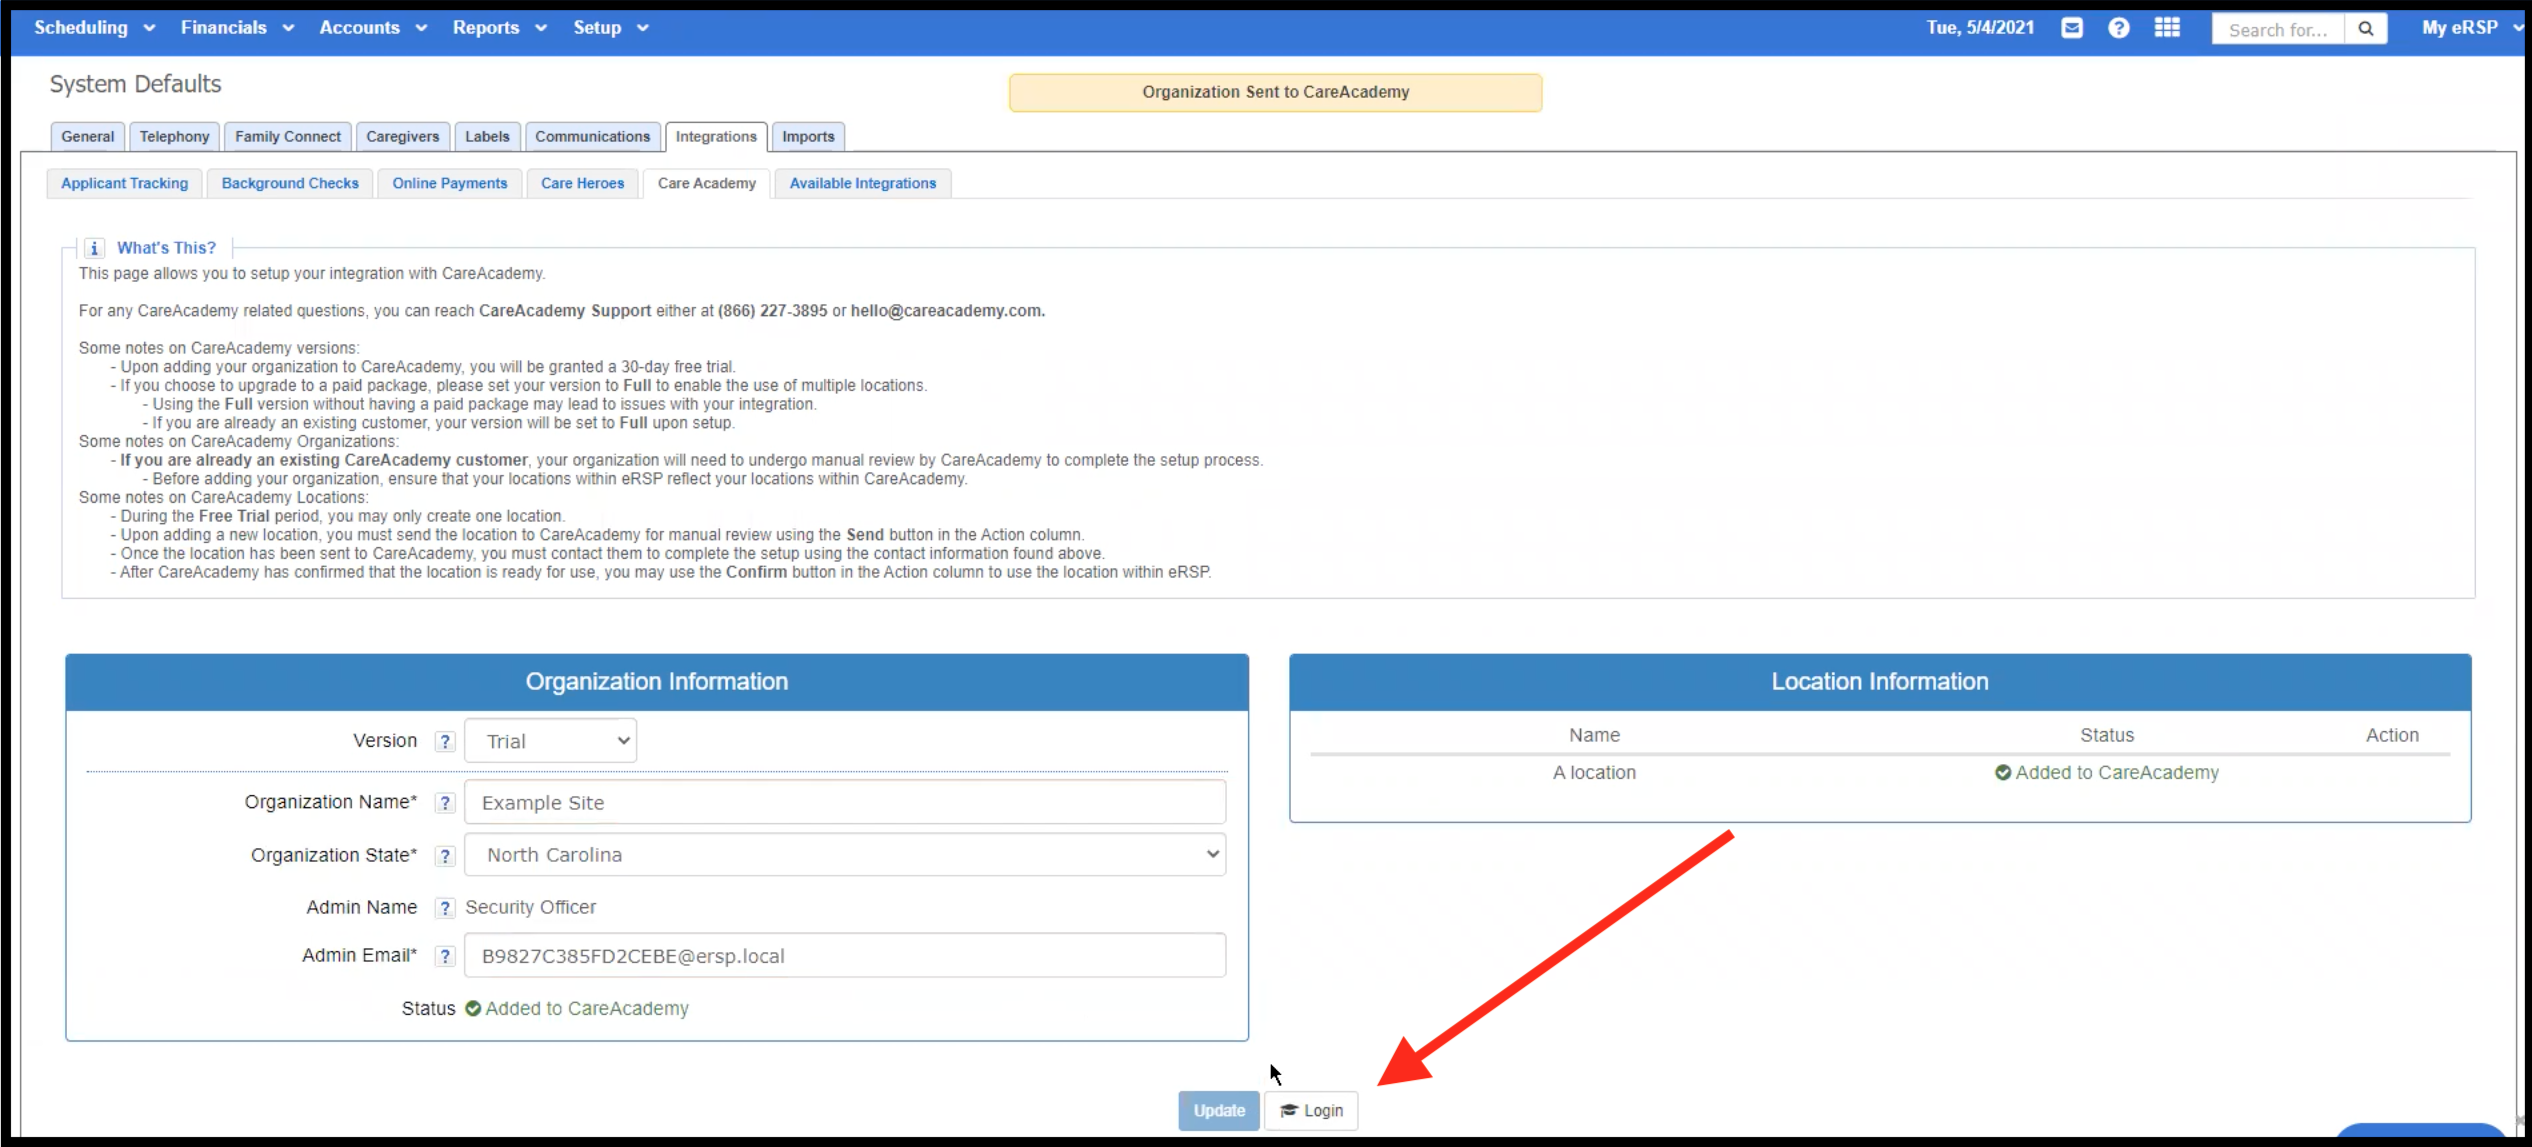Open the apps grid icon
This screenshot has width=2532, height=1147.
click(2167, 28)
